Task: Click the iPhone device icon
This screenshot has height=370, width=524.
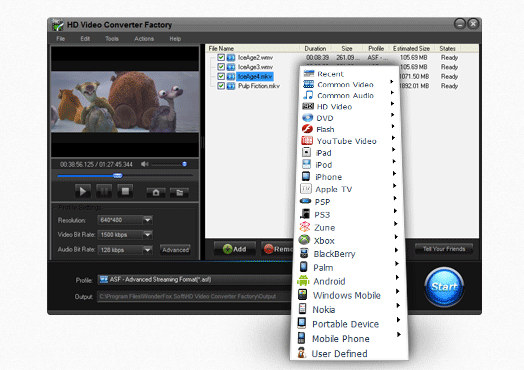Action: click(x=306, y=176)
